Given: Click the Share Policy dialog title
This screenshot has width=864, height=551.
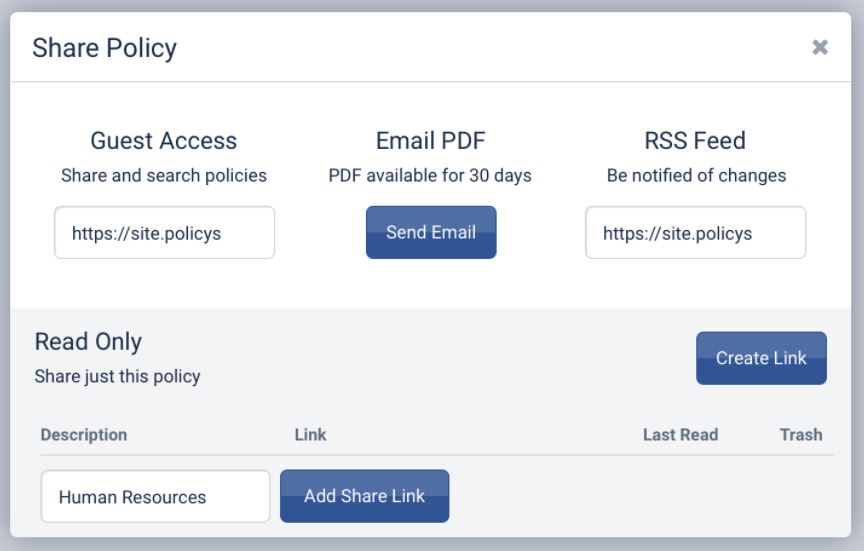Looking at the screenshot, I should pos(104,47).
